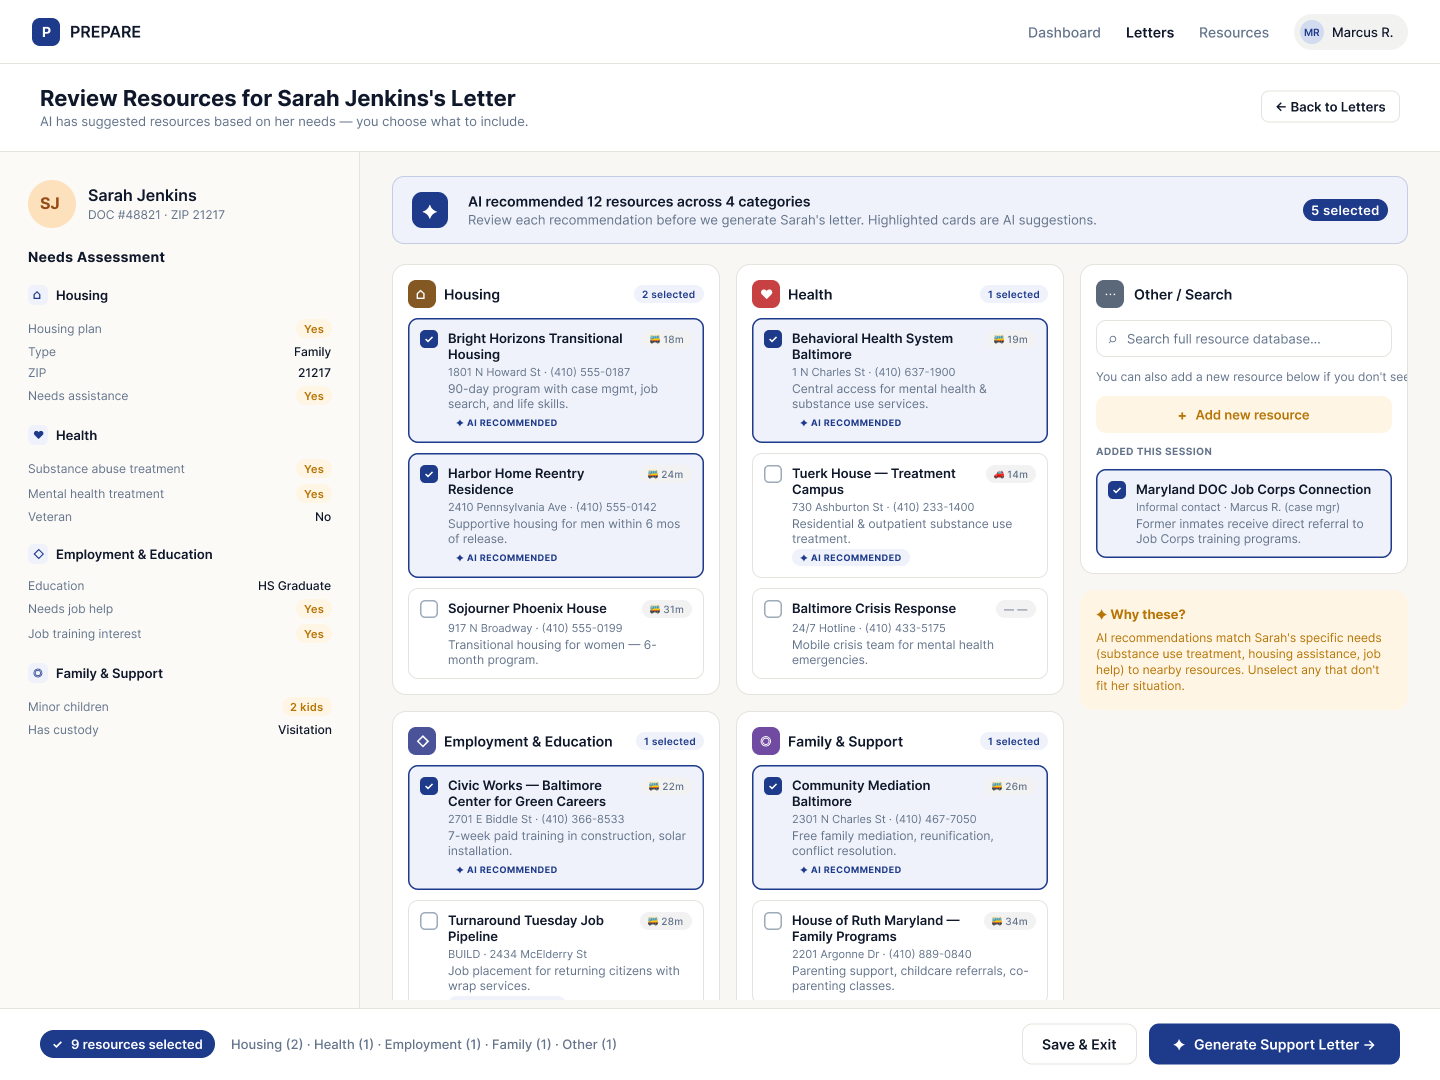The width and height of the screenshot is (1440, 1080).
Task: Click the Health category heart icon
Action: point(765,294)
